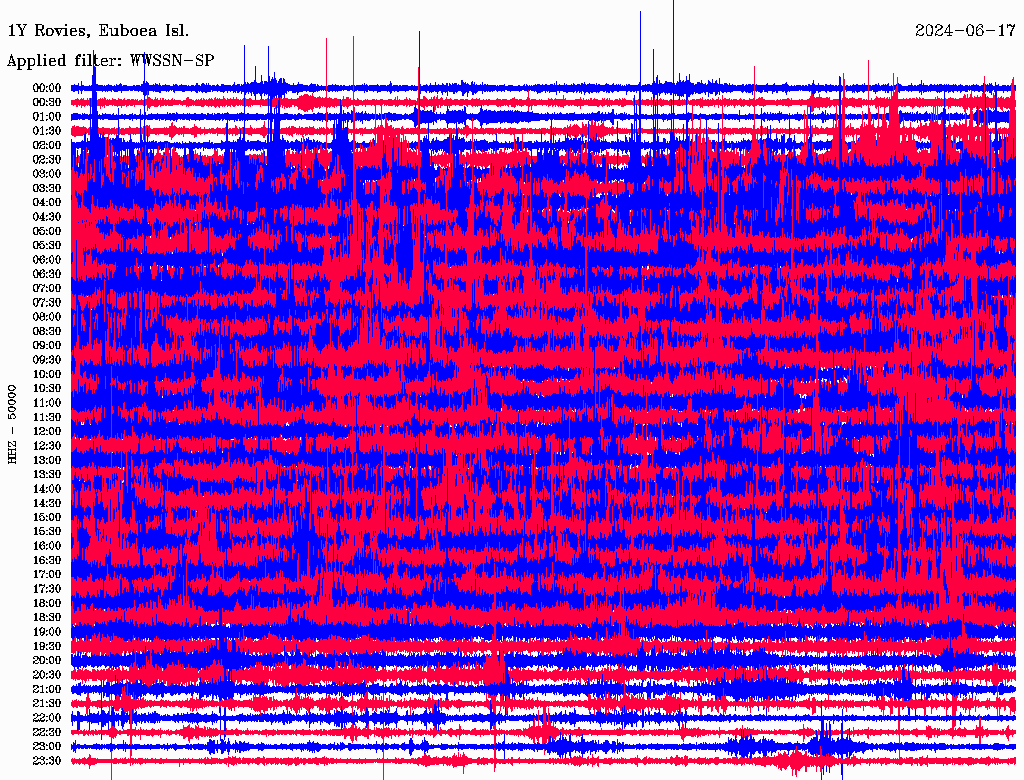Select the 00:00 time label
This screenshot has width=1024, height=780.
click(47, 88)
